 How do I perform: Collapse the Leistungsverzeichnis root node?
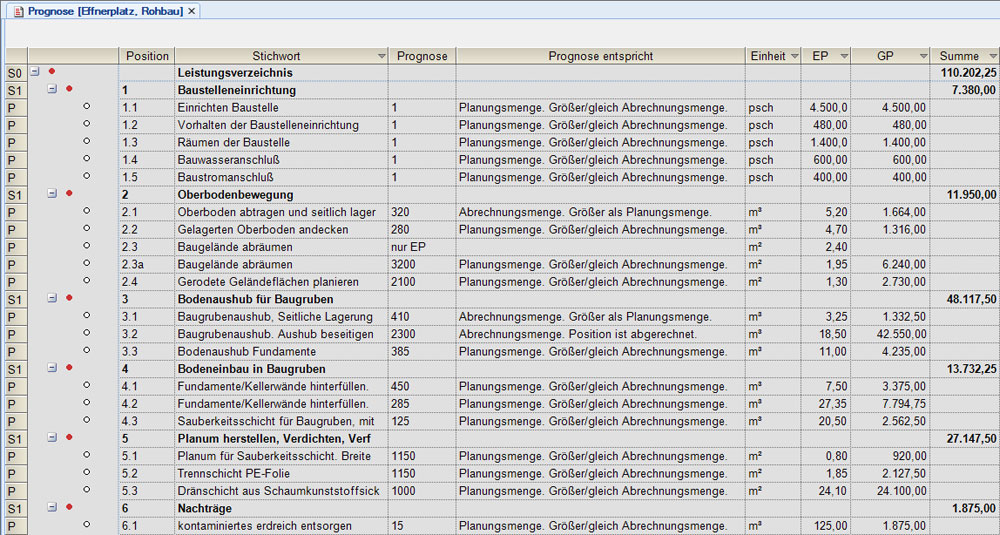pyautogui.click(x=35, y=73)
